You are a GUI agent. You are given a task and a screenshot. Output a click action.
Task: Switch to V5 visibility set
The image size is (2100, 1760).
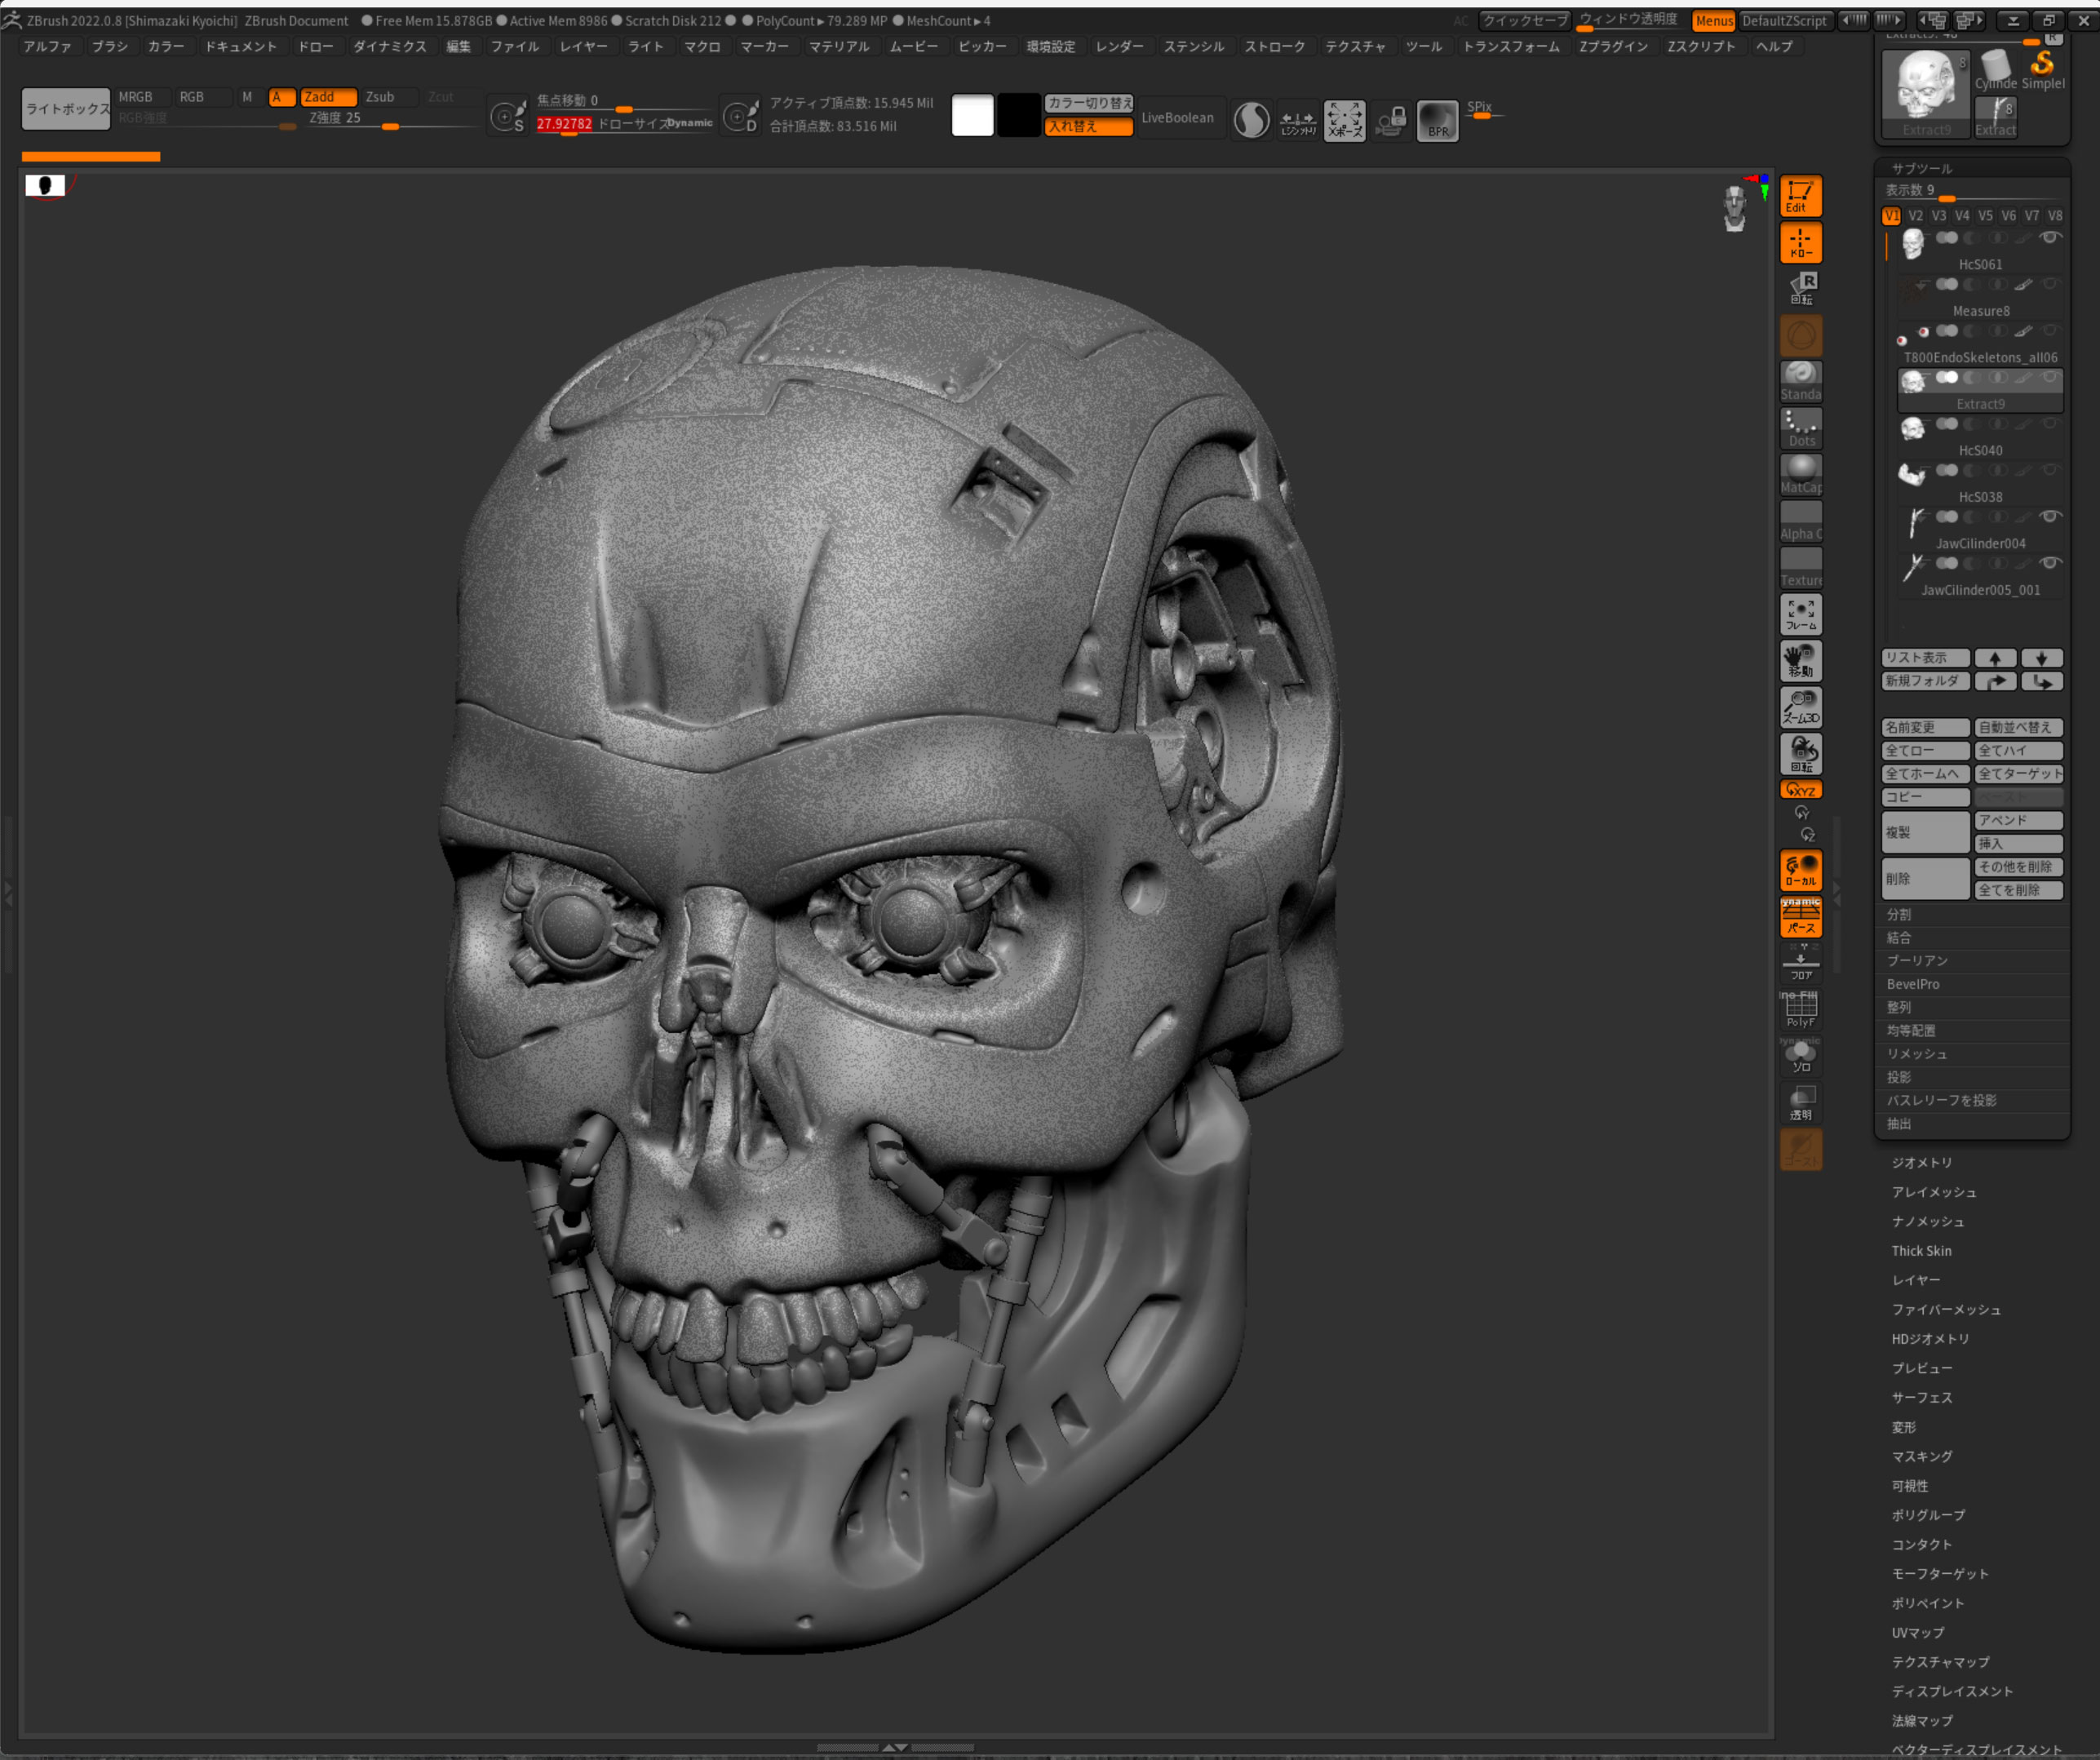(1985, 216)
